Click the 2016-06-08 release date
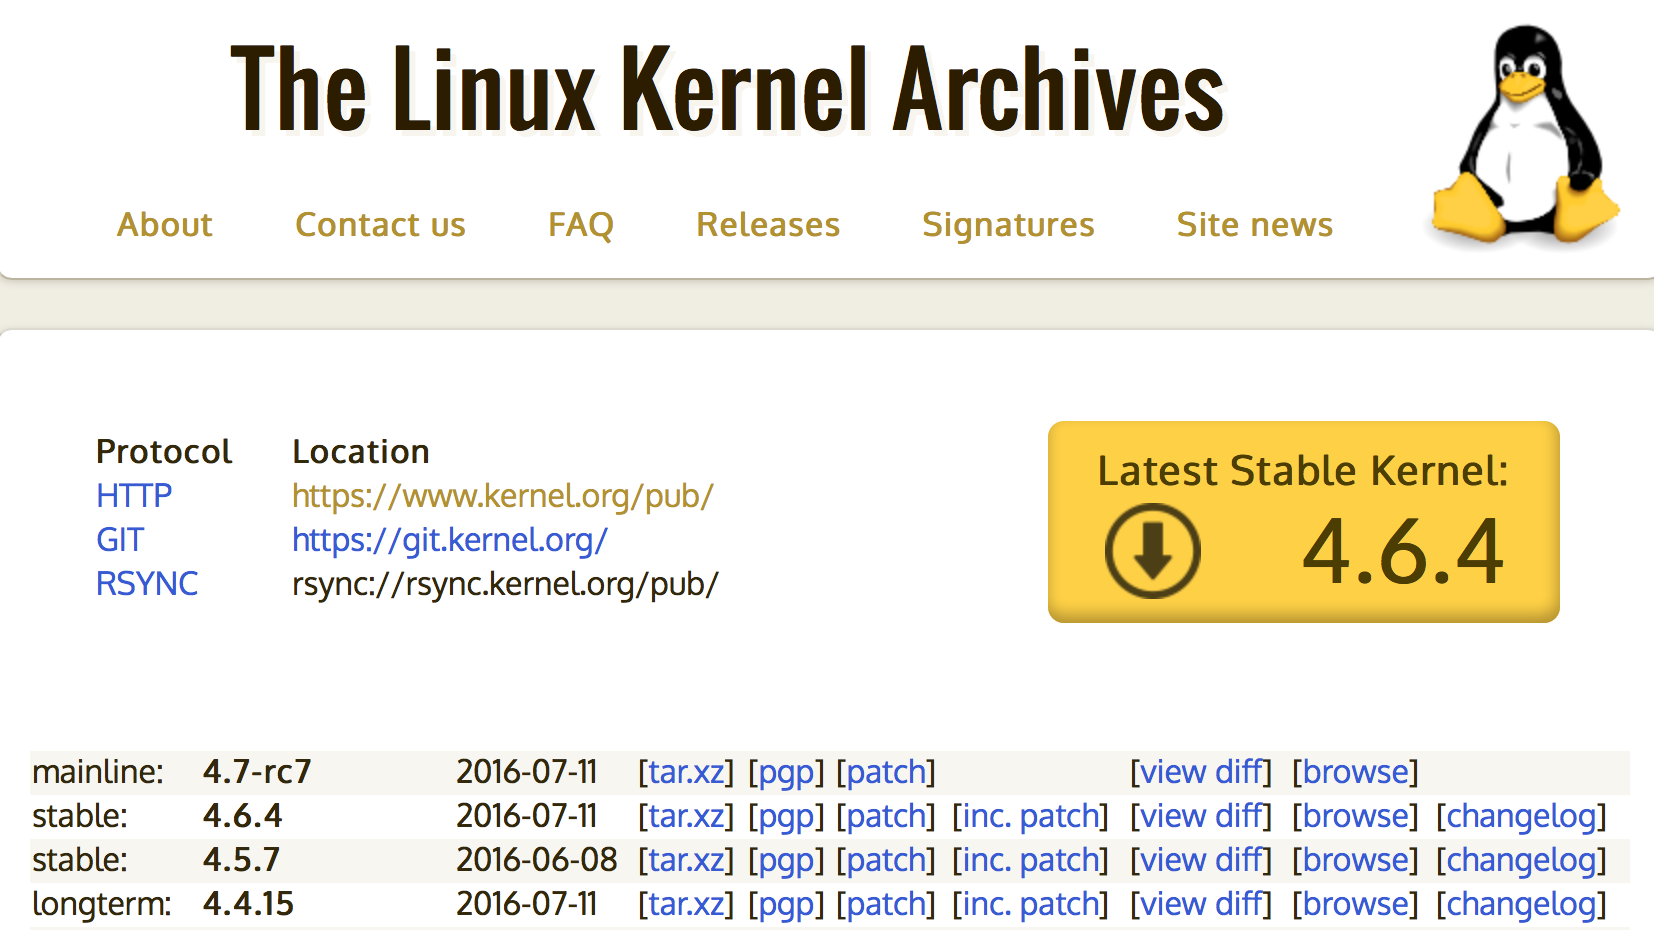Screen dimensions: 1654x930 coord(536,860)
